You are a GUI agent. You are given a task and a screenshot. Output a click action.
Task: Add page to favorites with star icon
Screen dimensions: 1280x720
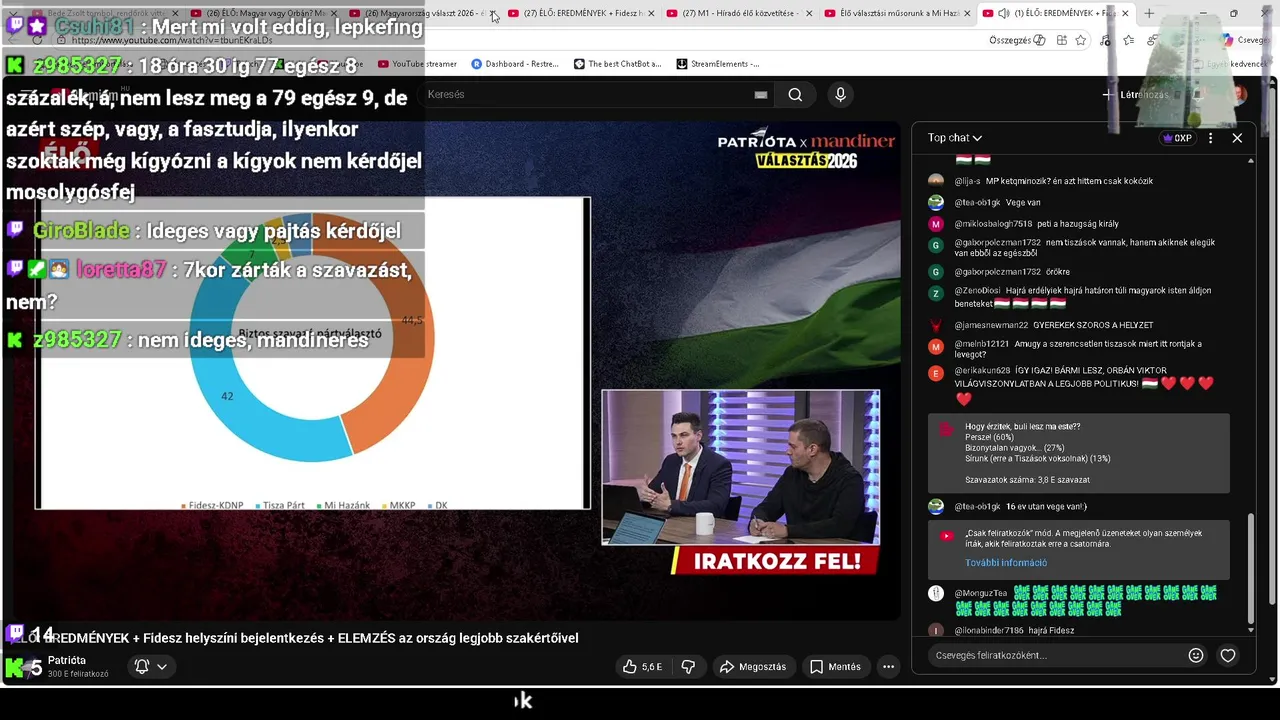pos(1081,40)
